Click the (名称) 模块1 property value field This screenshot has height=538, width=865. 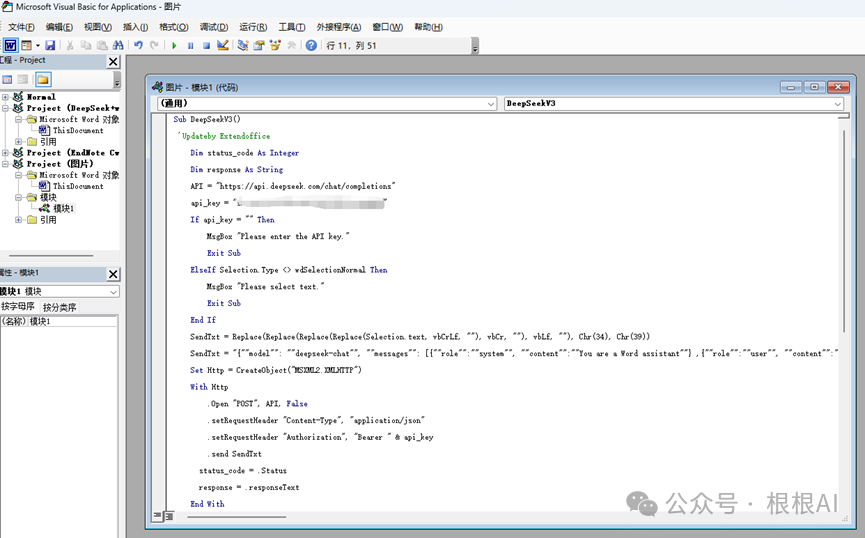[x=72, y=321]
